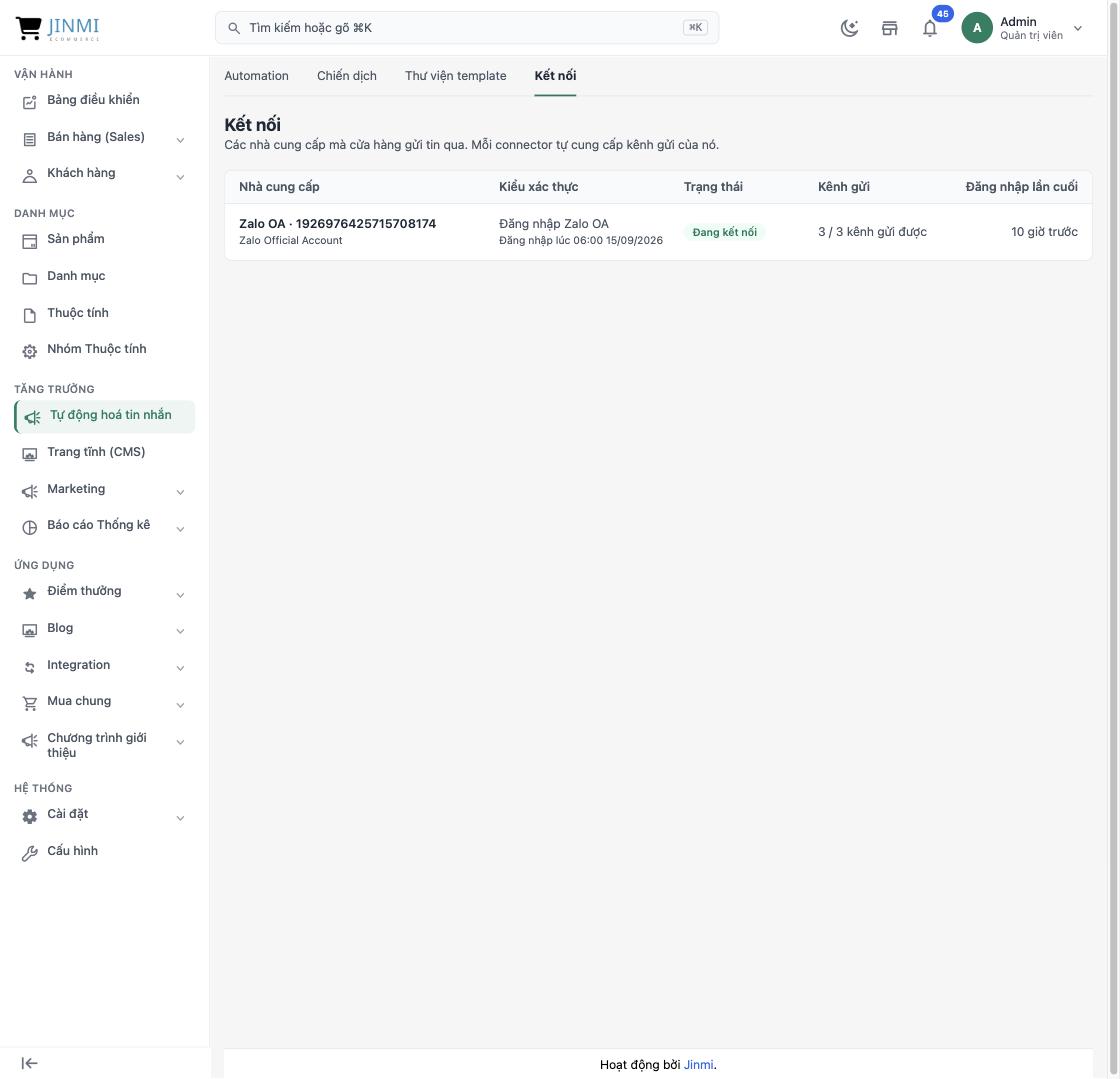1120x1079 pixels.
Task: Expand the Cài đặt section chevron
Action: [x=180, y=818]
